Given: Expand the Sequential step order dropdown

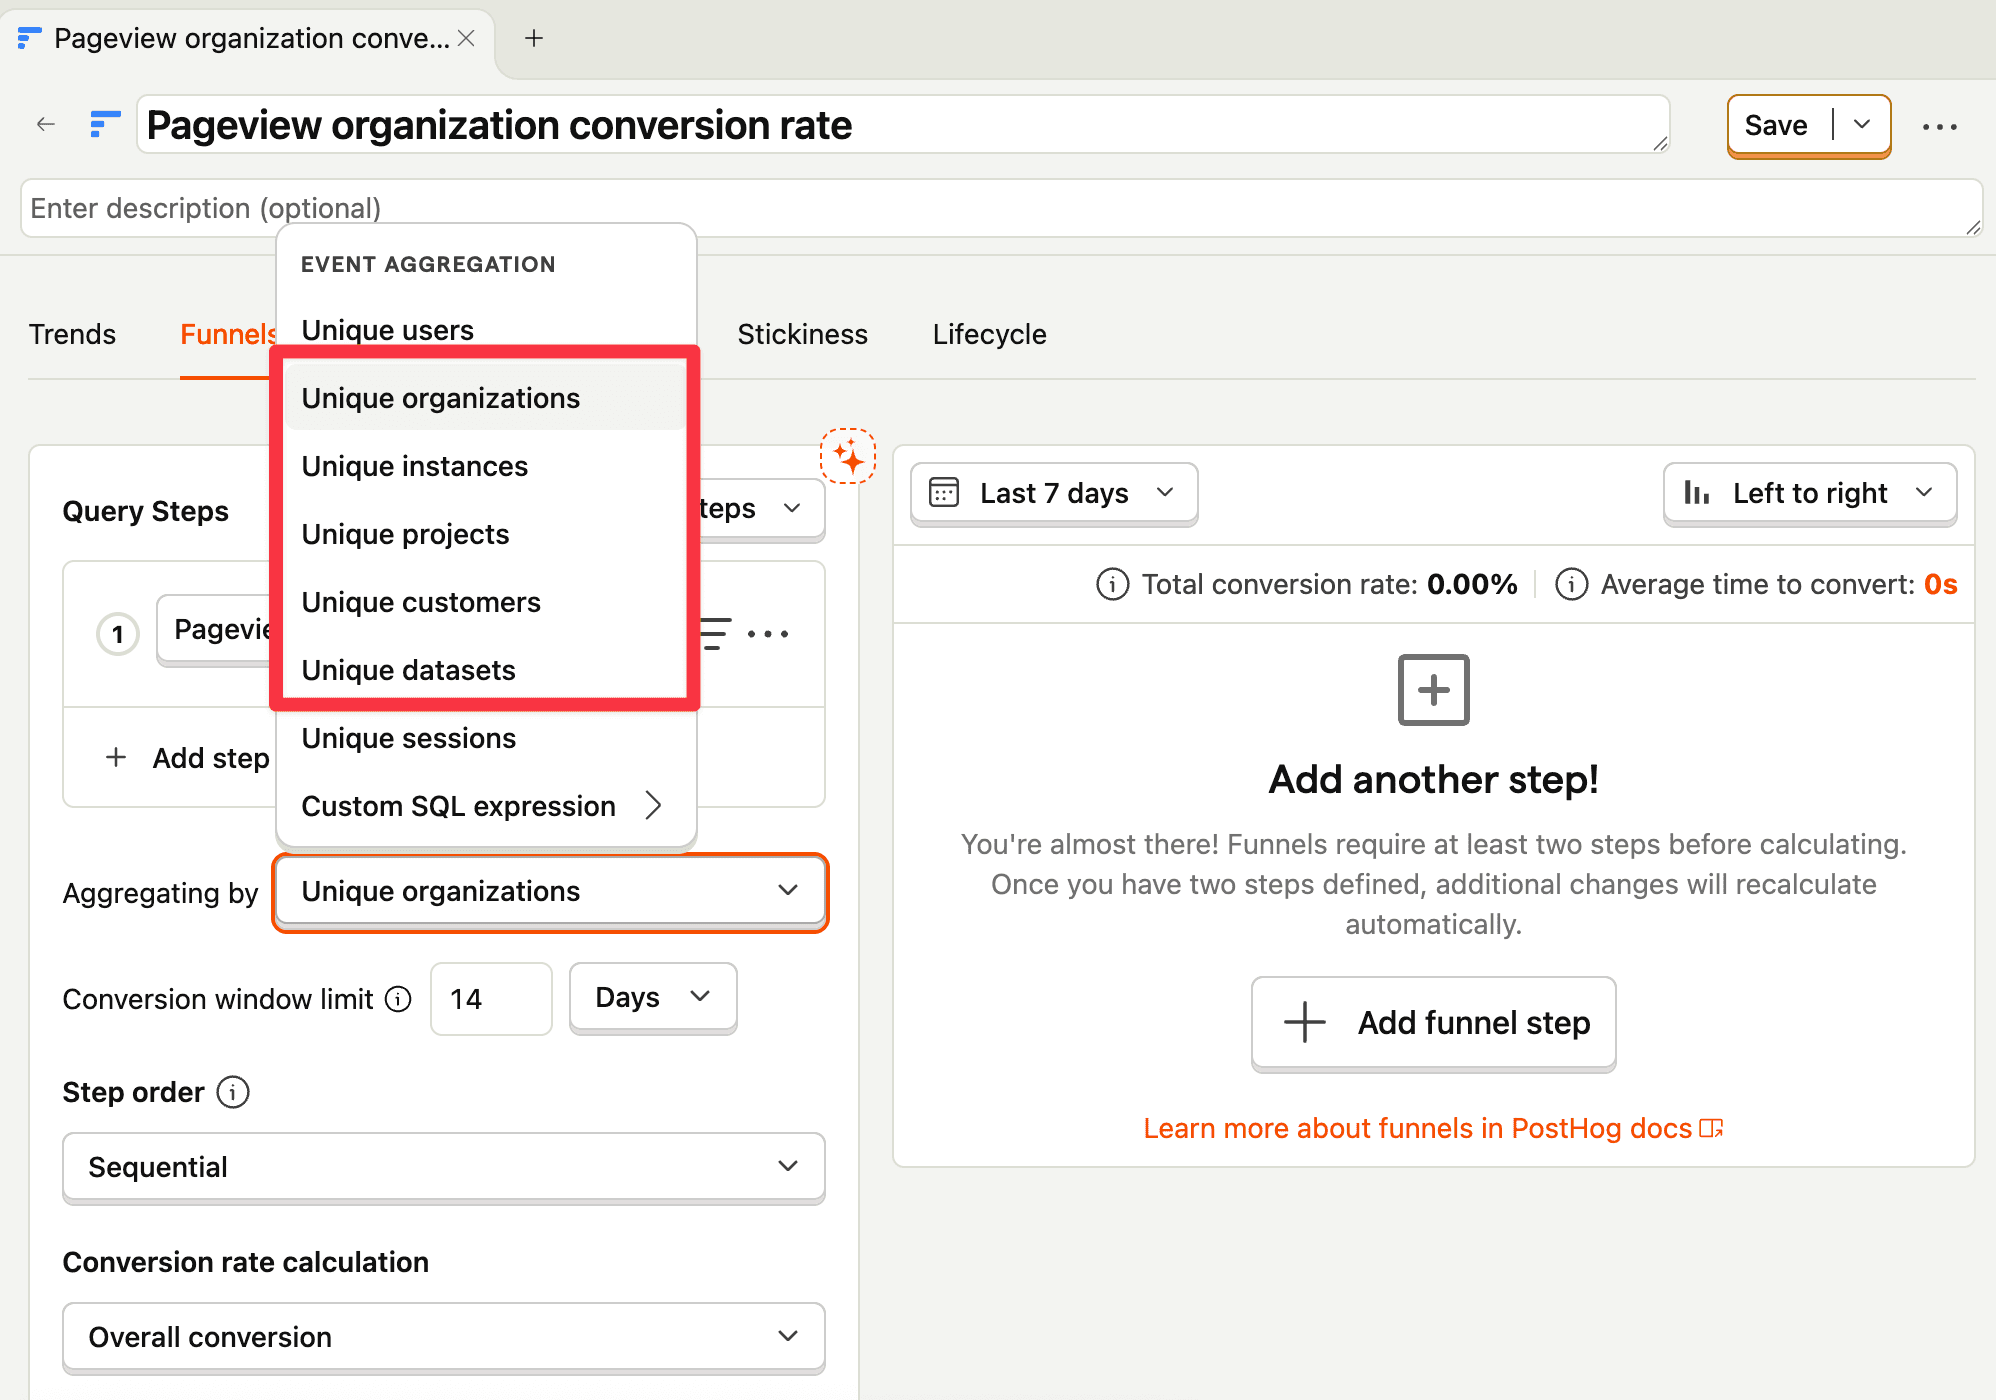Looking at the screenshot, I should 443,1167.
